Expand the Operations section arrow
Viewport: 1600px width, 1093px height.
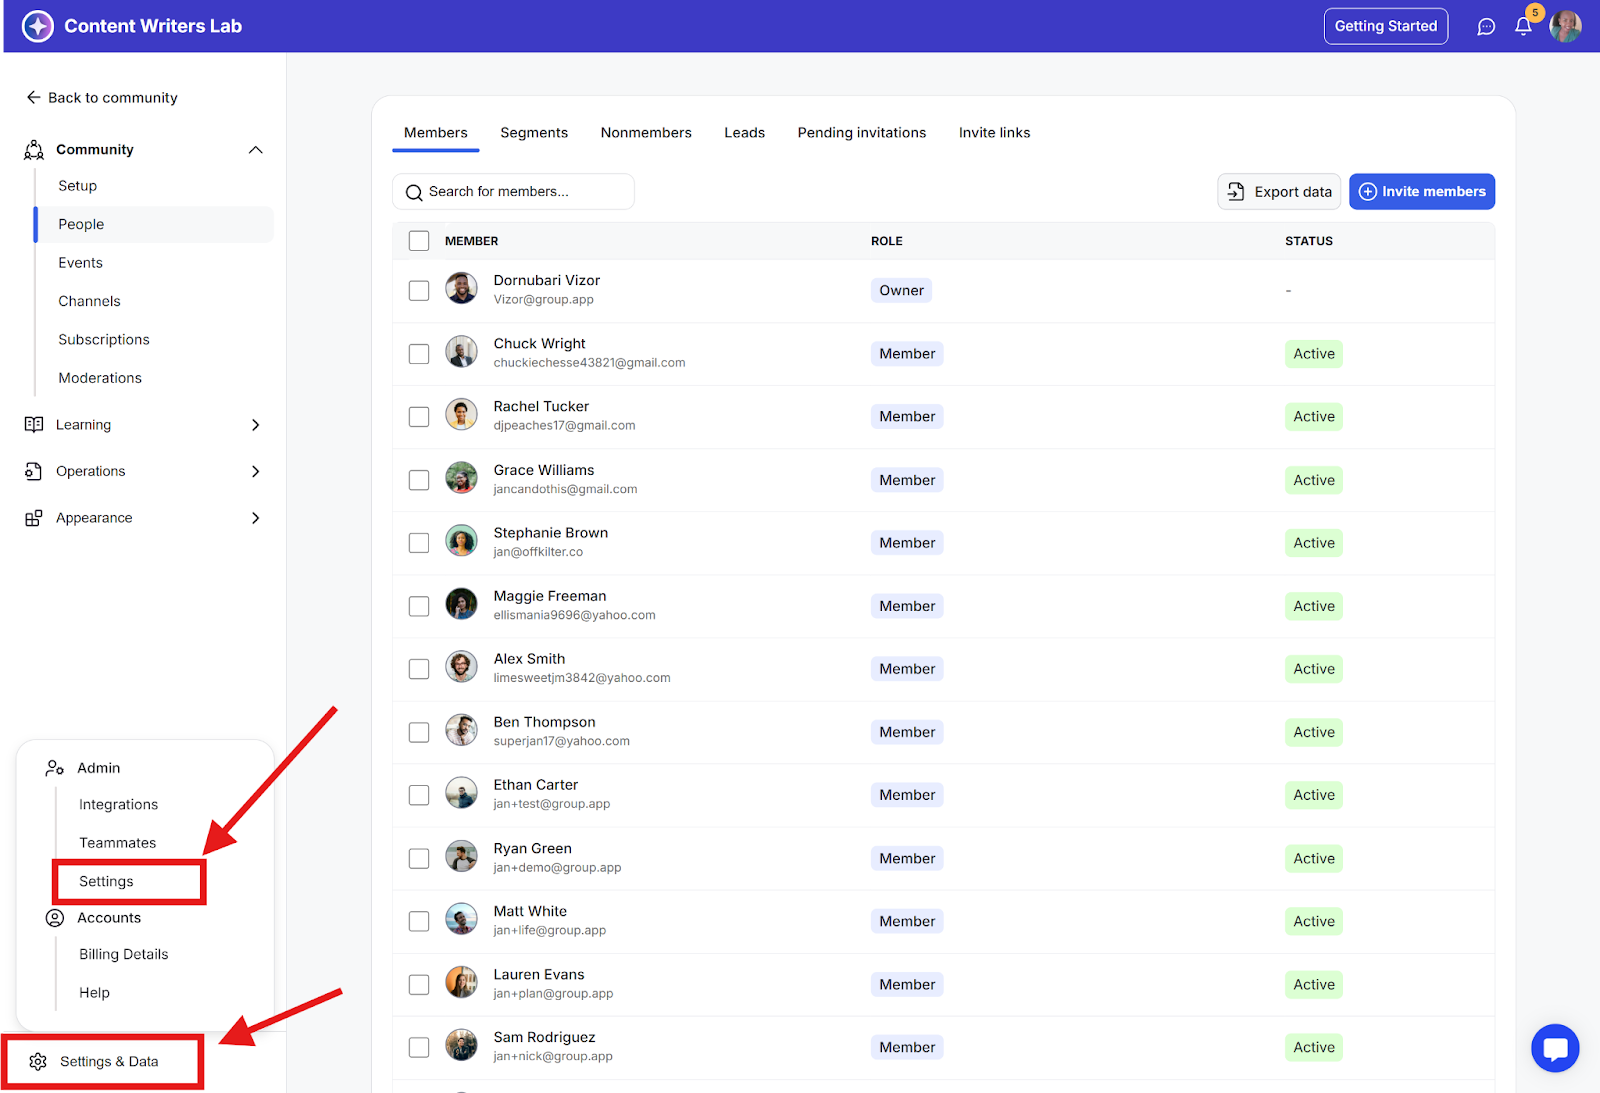pos(256,472)
